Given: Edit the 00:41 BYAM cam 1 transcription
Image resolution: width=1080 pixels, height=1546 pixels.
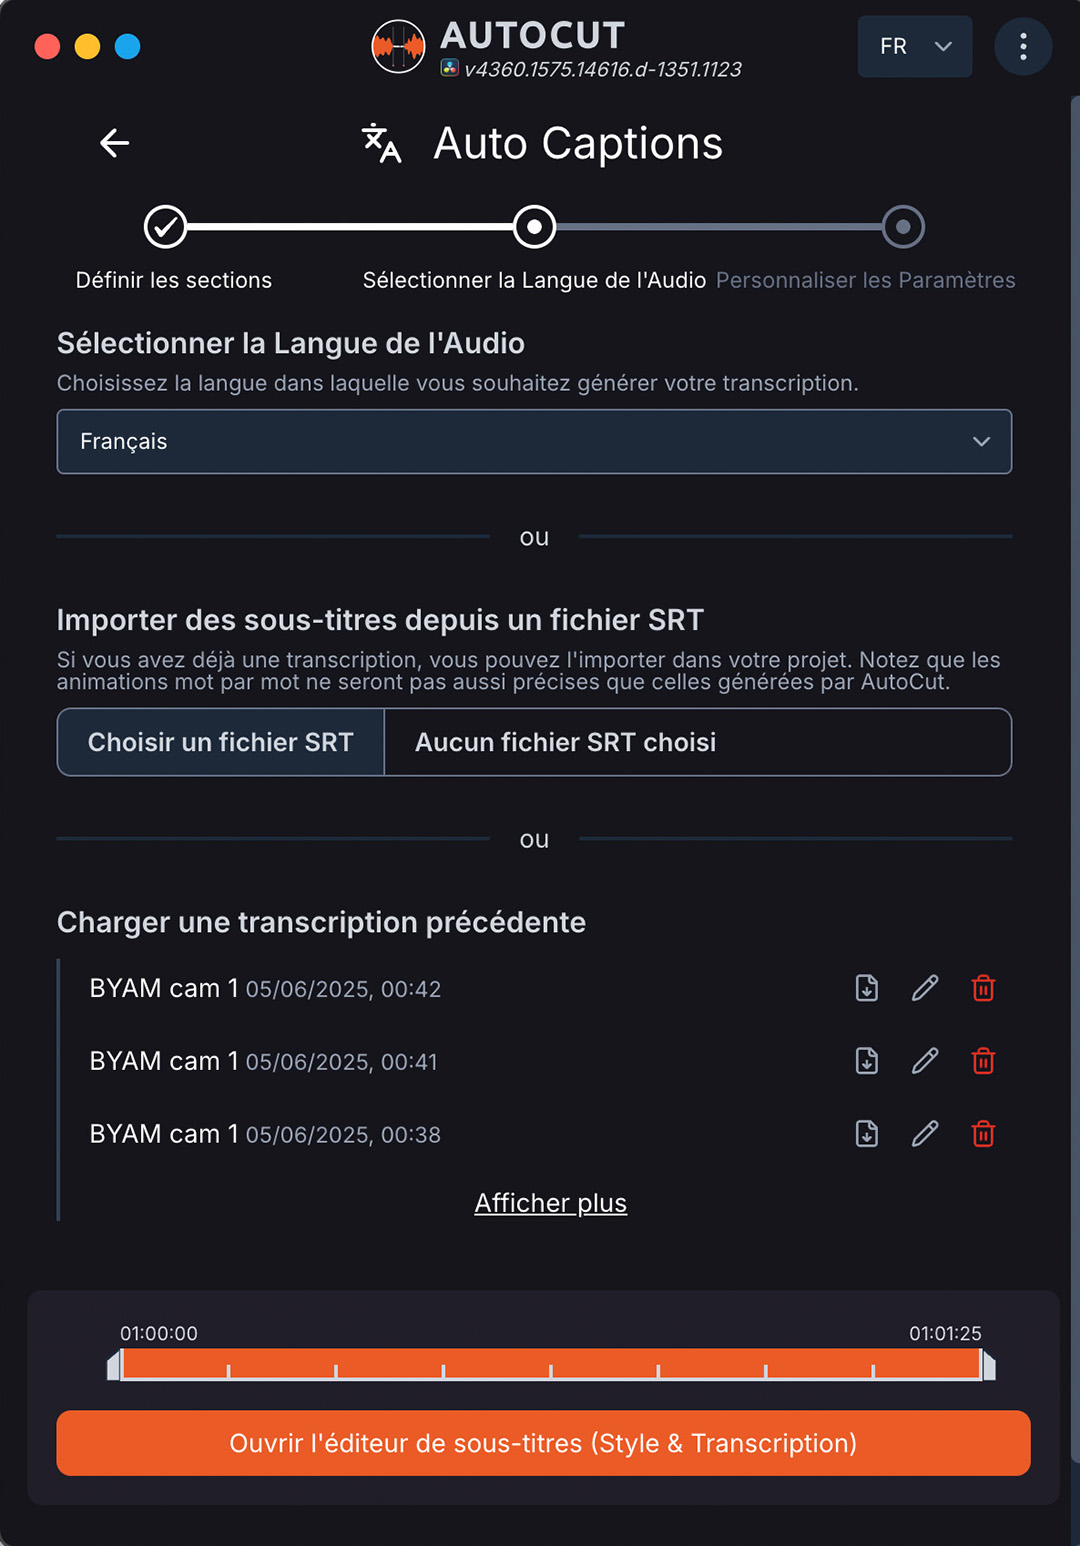Looking at the screenshot, I should (x=925, y=1061).
